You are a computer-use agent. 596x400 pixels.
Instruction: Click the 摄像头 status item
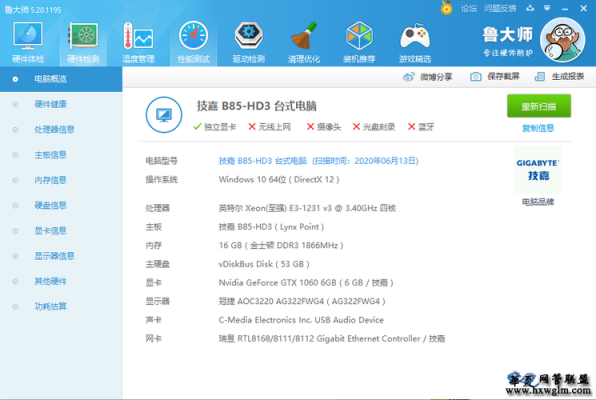tap(324, 127)
